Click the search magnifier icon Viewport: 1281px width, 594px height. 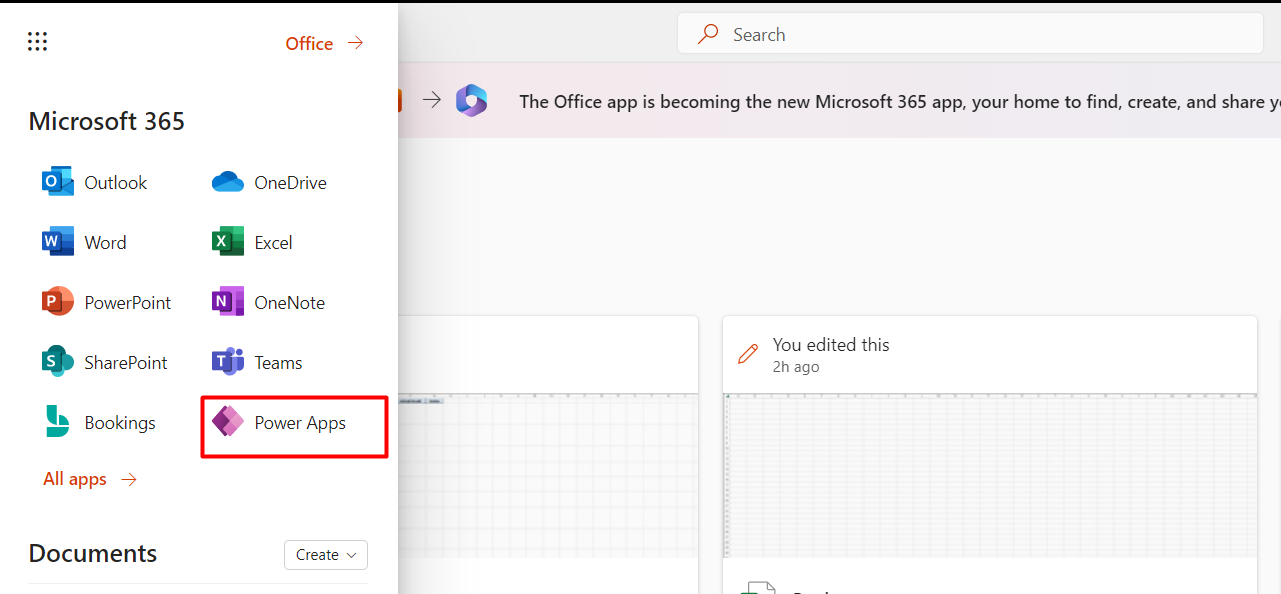[x=708, y=34]
